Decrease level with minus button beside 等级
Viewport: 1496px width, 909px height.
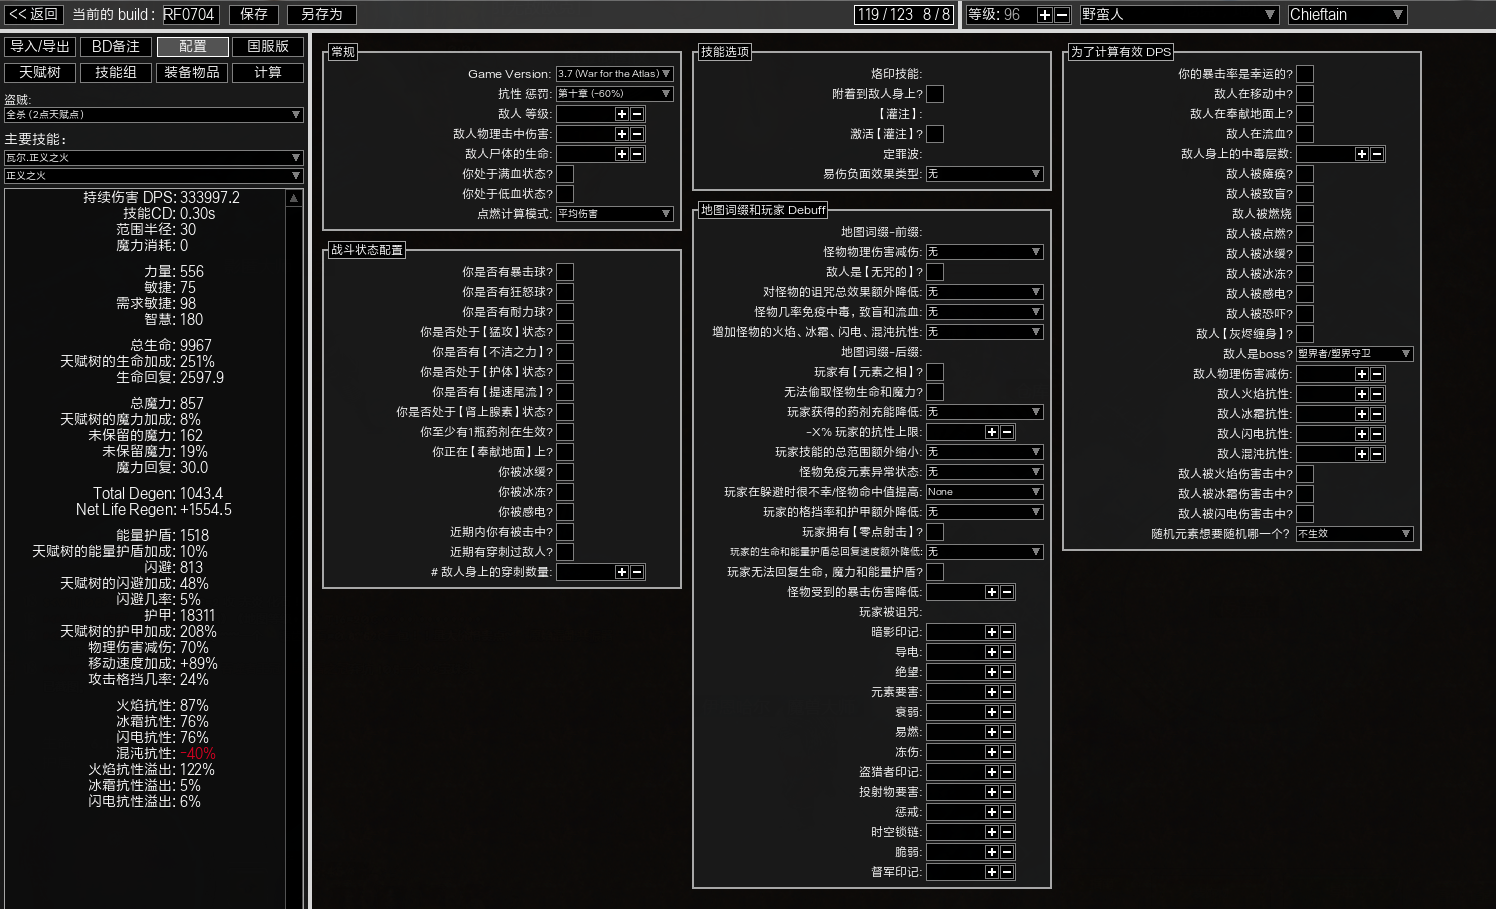click(x=1062, y=15)
